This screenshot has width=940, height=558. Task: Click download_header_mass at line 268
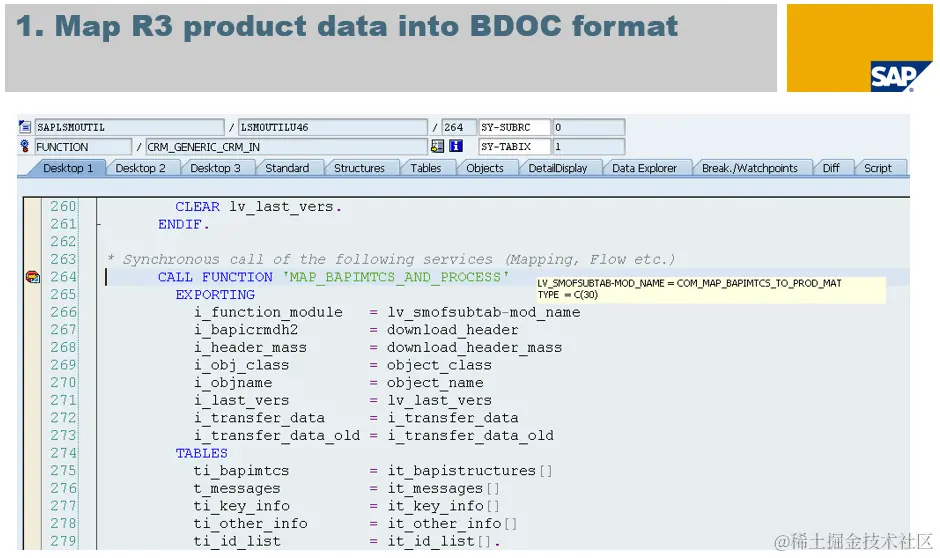474,348
